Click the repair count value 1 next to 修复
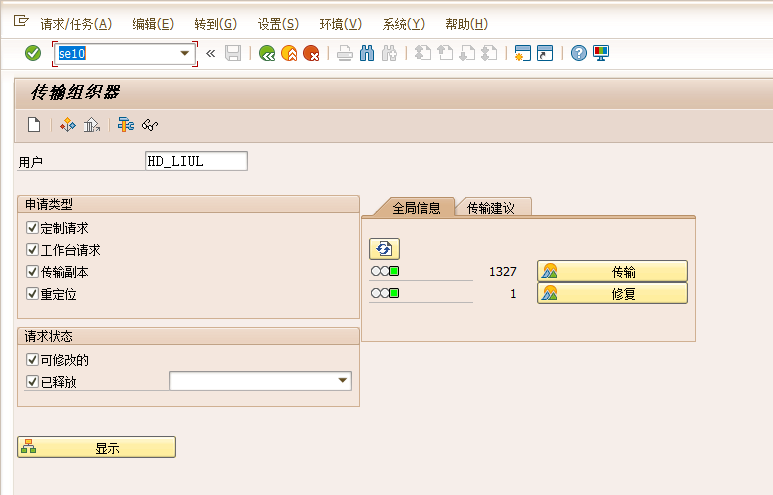The height and width of the screenshot is (495, 773). pos(513,294)
